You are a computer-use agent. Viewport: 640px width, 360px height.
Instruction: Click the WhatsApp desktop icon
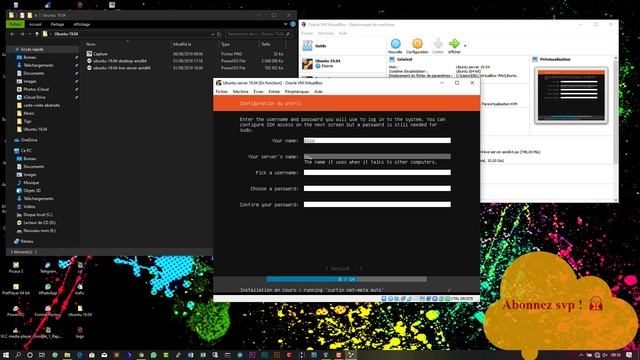[48, 289]
